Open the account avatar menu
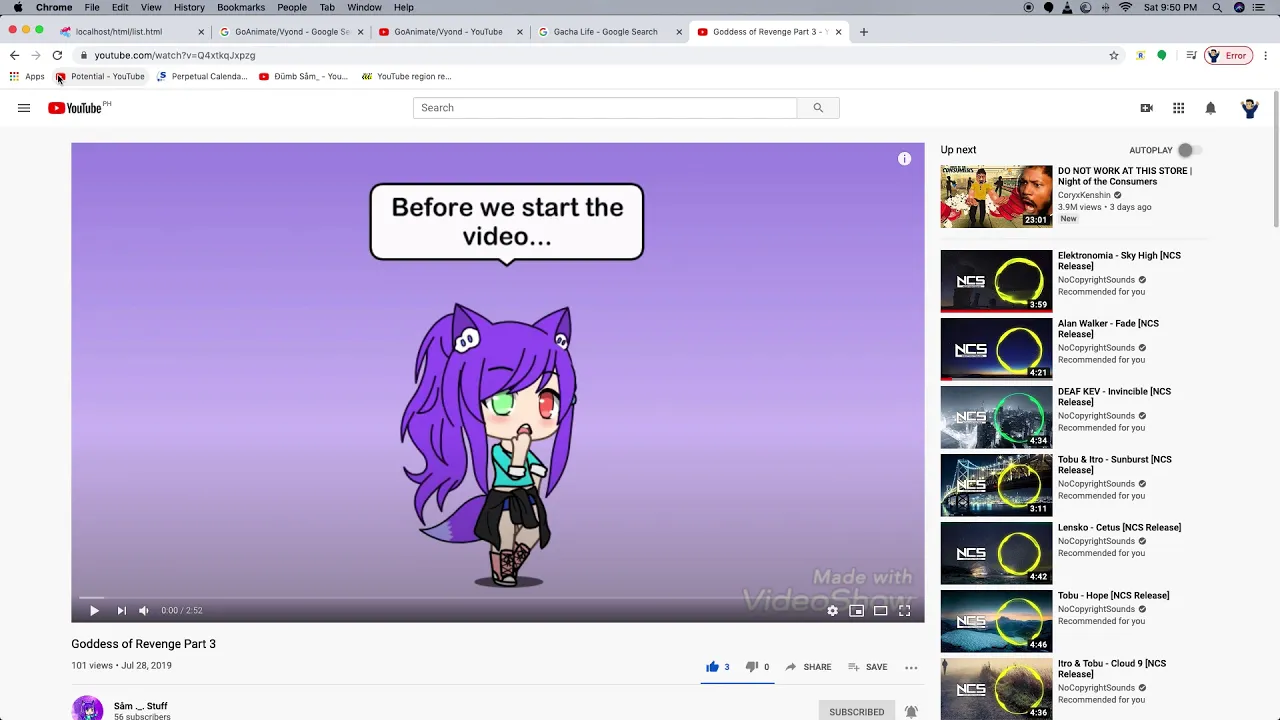Image resolution: width=1280 pixels, height=720 pixels. 1249,108
